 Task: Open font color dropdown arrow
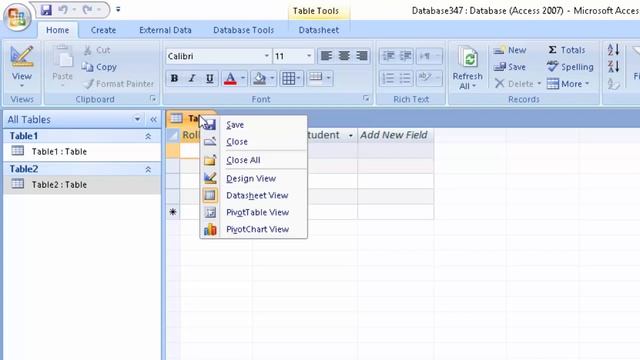243,78
